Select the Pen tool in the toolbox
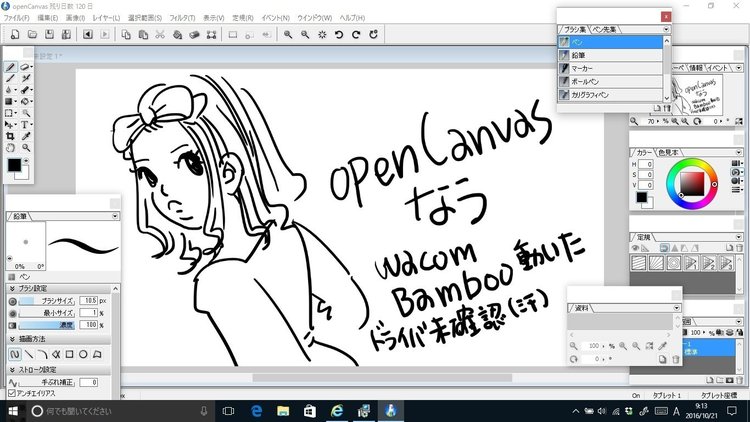This screenshot has height=422, width=750. click(x=11, y=67)
